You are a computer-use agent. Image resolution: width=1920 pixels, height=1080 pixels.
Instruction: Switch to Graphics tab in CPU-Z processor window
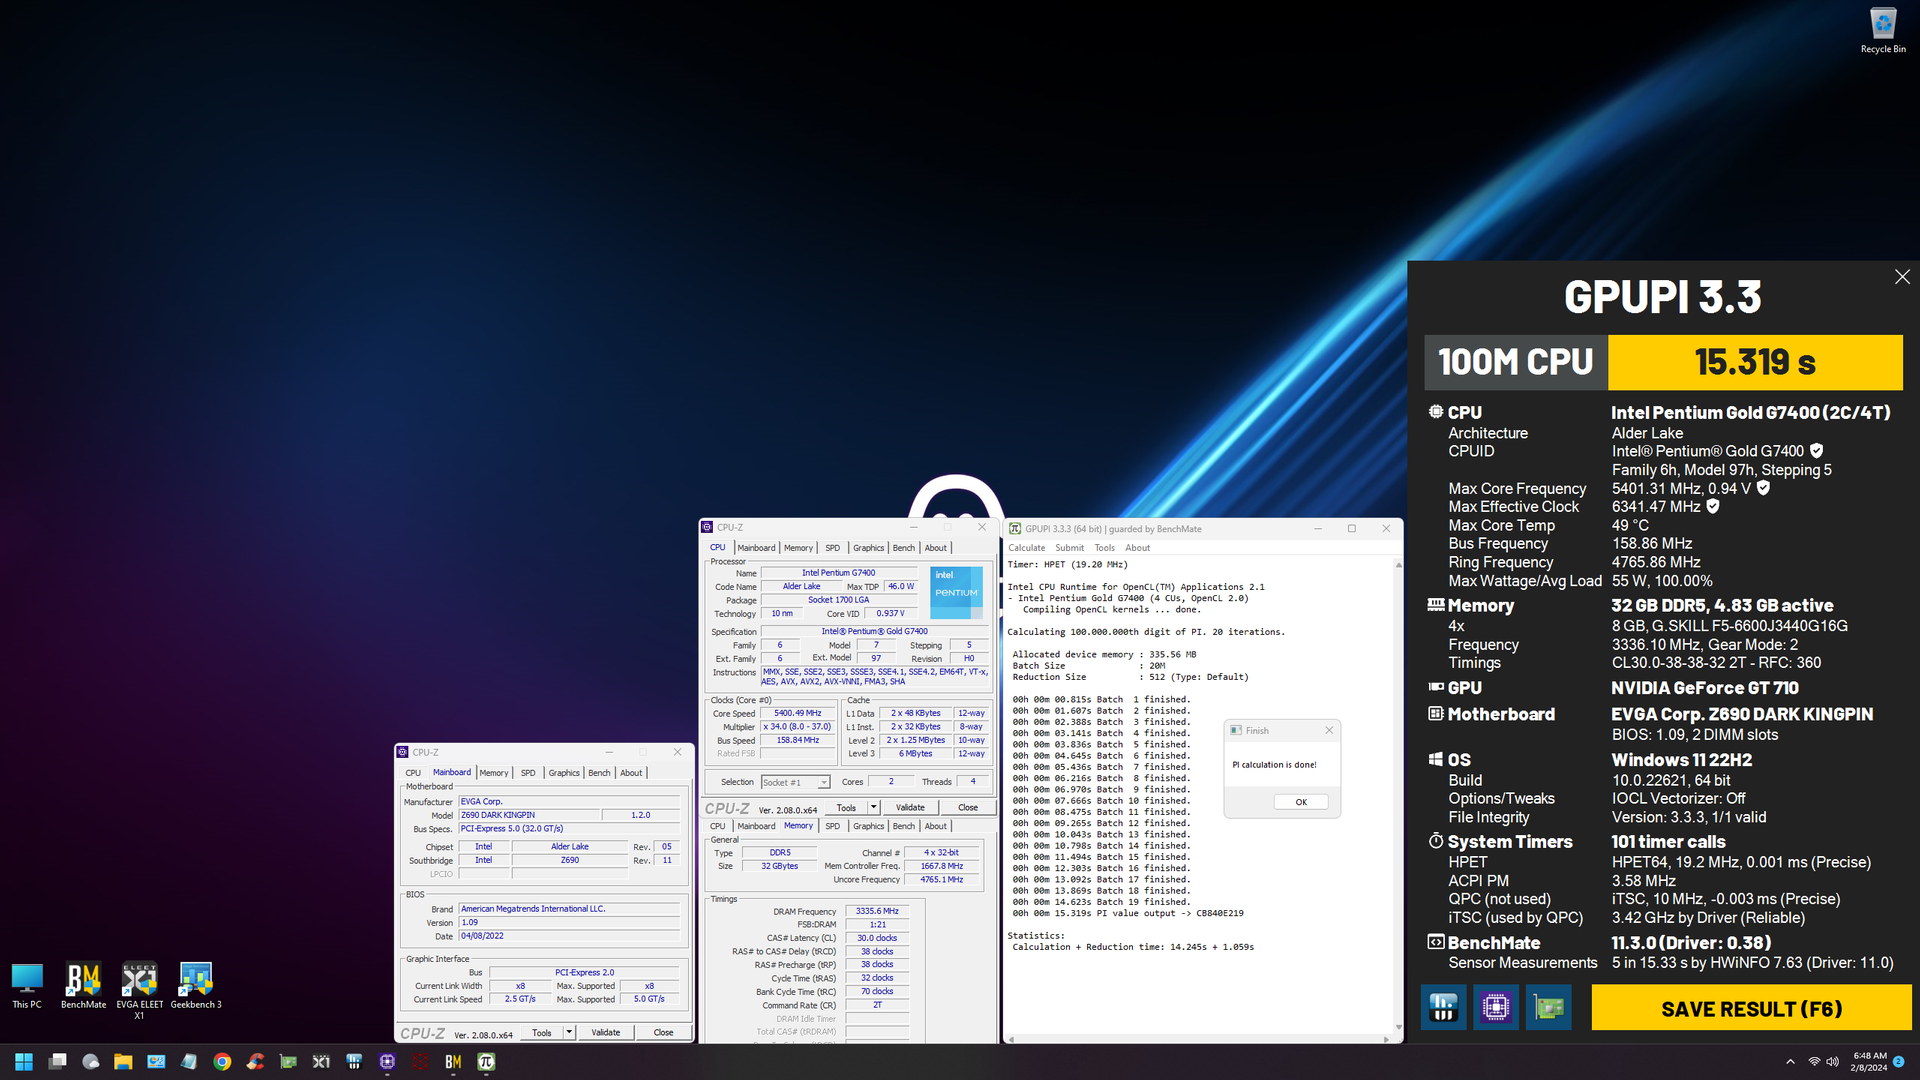pyautogui.click(x=868, y=548)
